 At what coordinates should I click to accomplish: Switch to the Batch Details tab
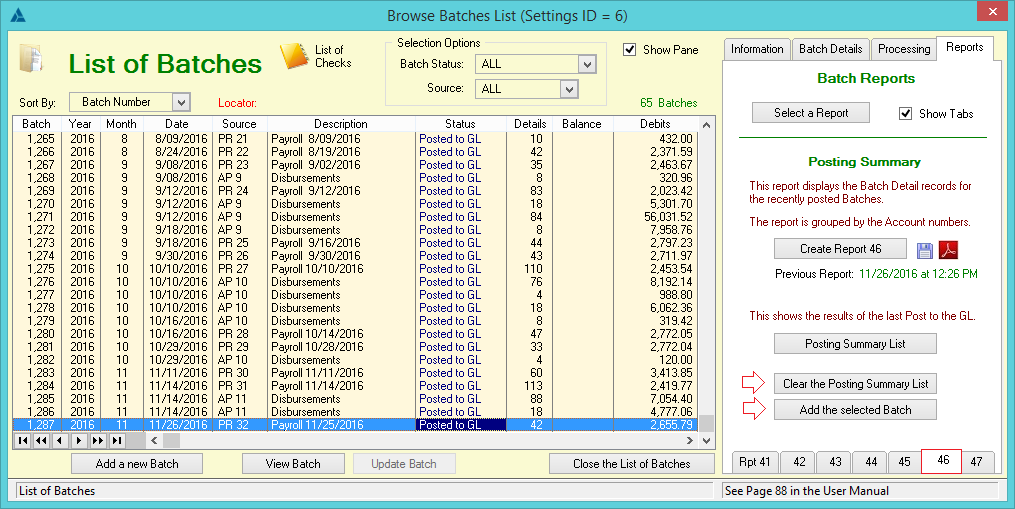(x=830, y=49)
